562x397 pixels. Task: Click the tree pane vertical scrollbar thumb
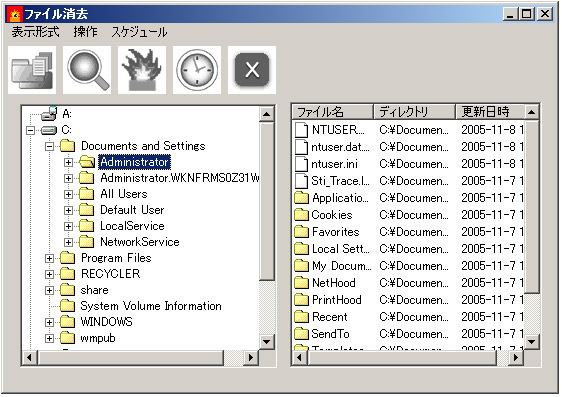[x=266, y=201]
